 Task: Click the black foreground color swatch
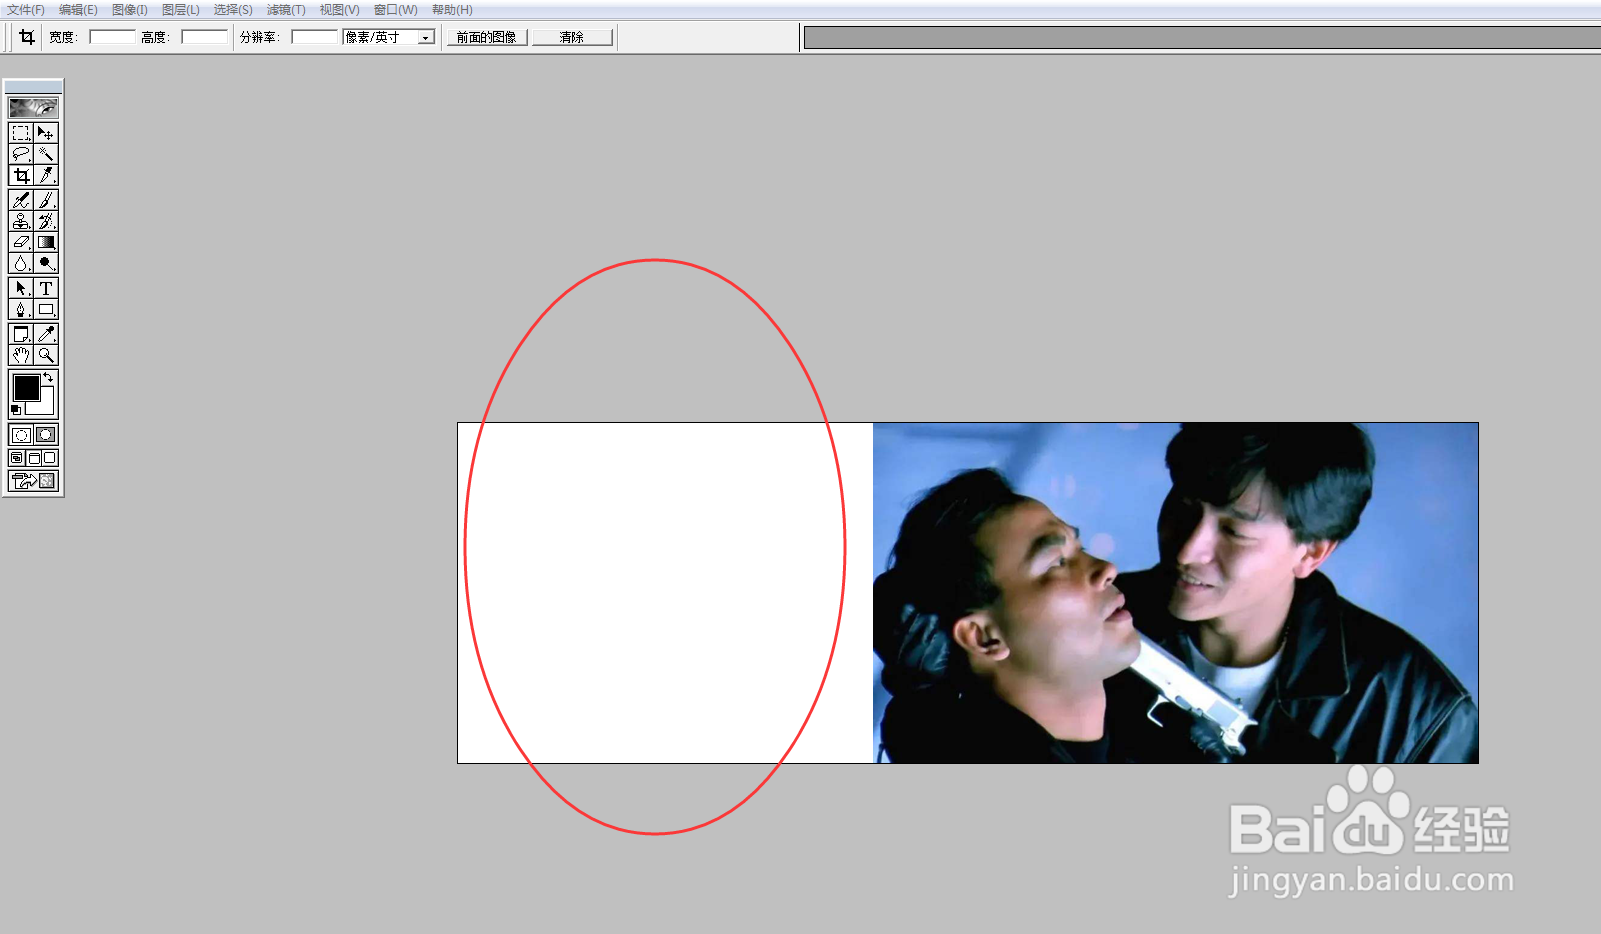pos(25,387)
